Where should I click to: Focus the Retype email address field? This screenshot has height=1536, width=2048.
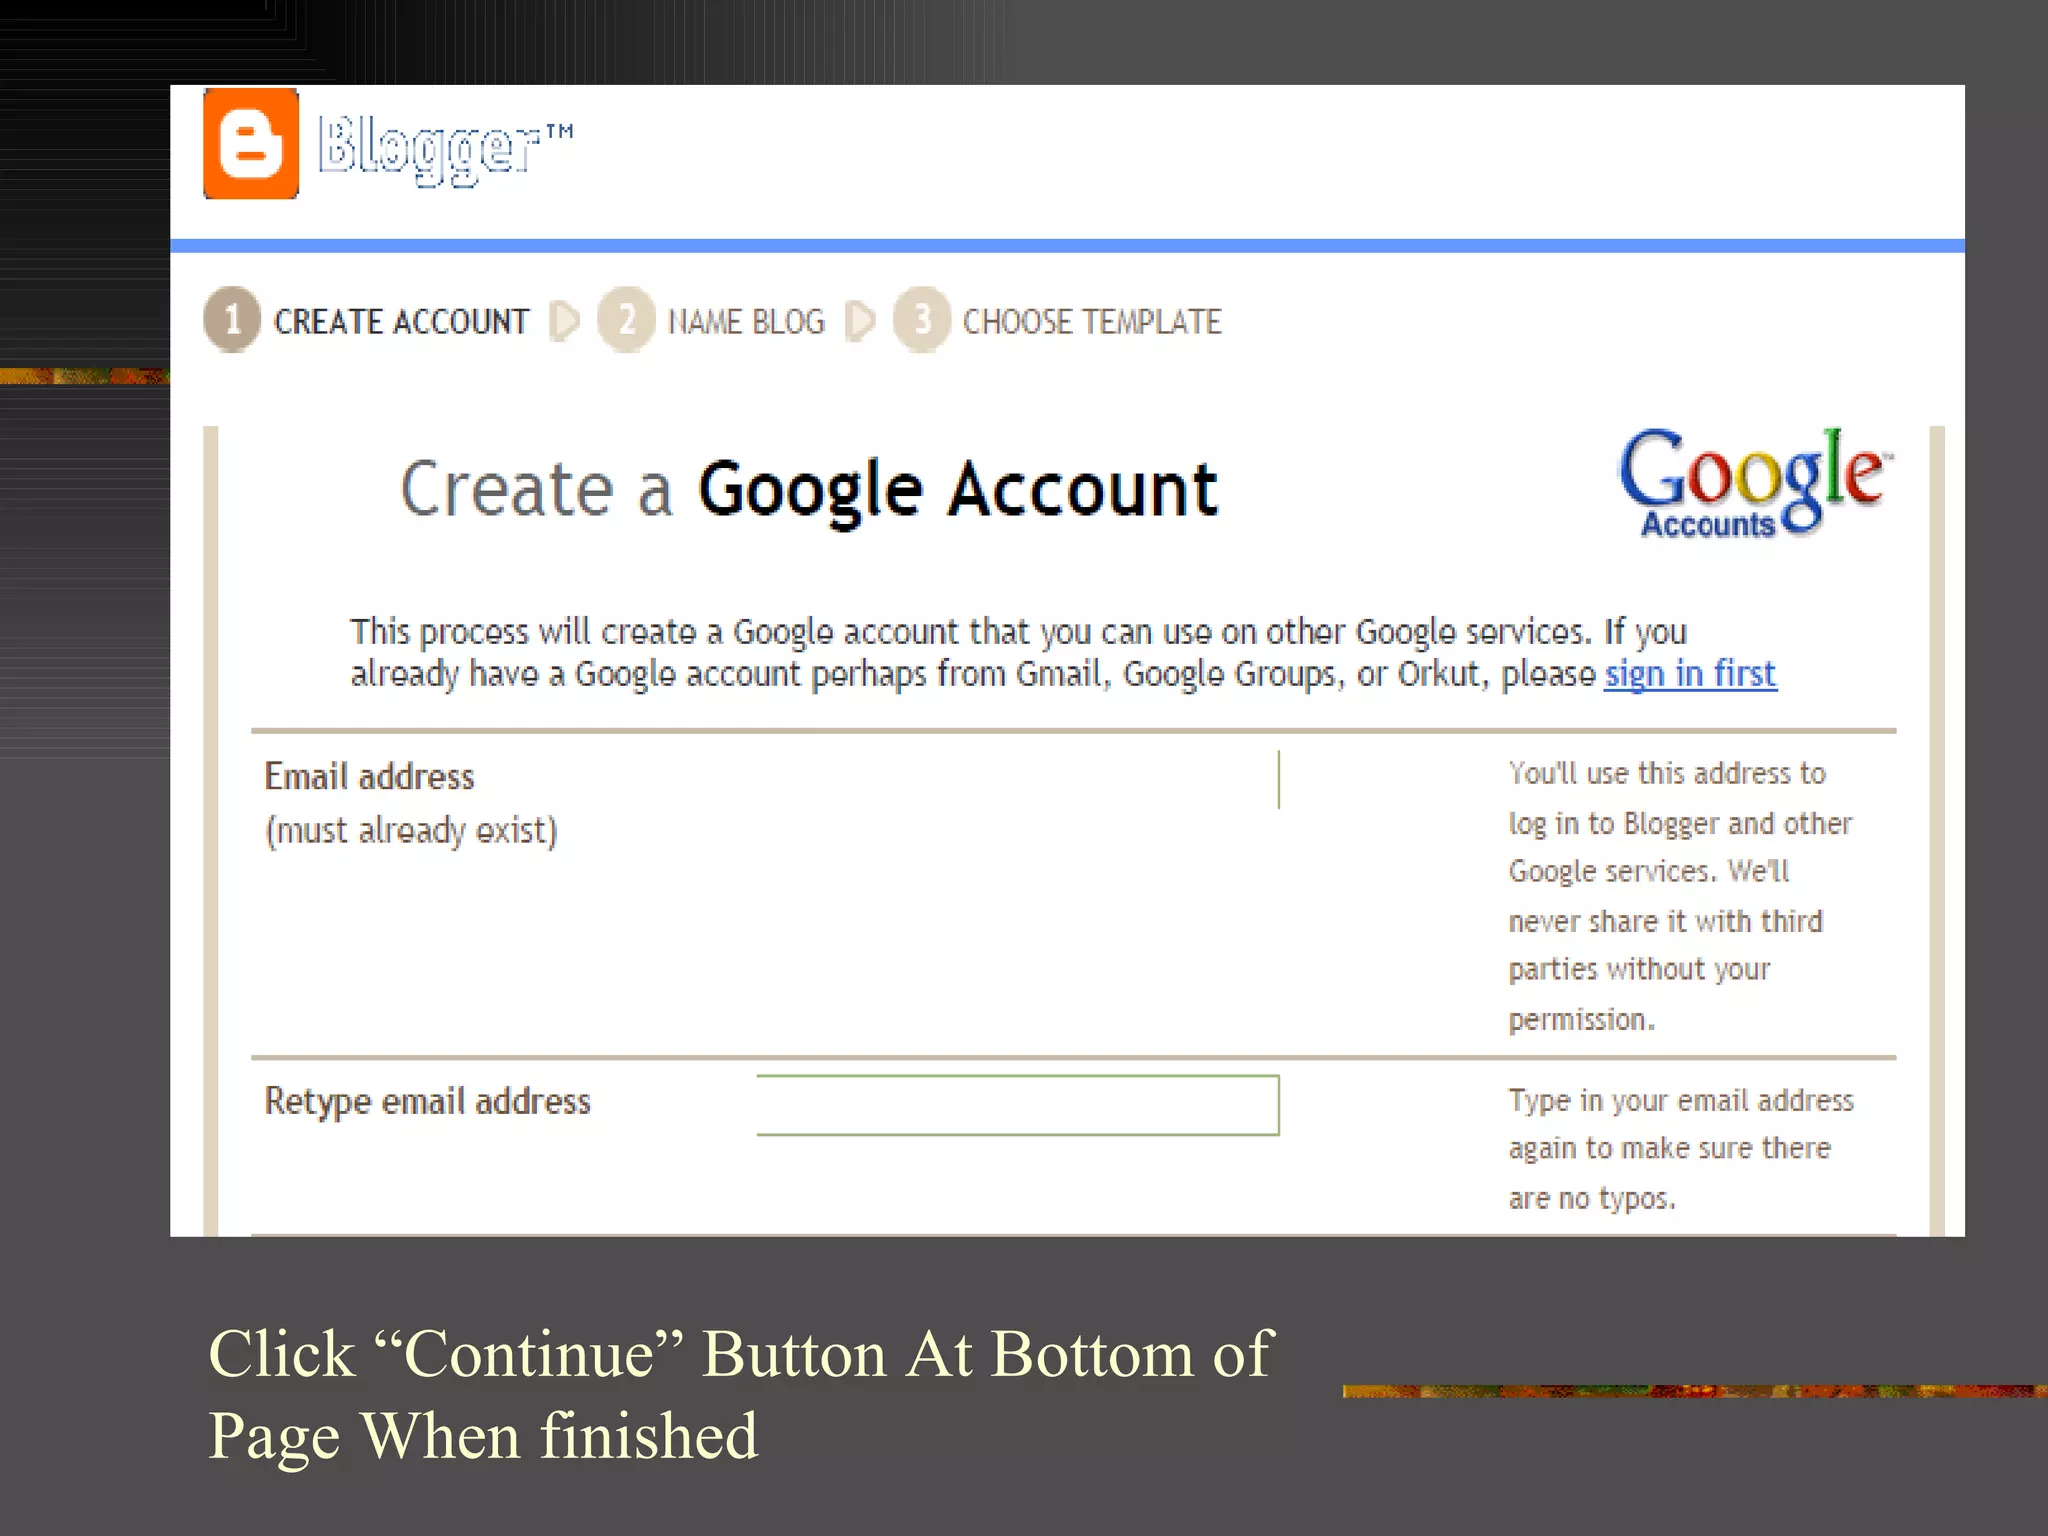[x=1018, y=1105]
